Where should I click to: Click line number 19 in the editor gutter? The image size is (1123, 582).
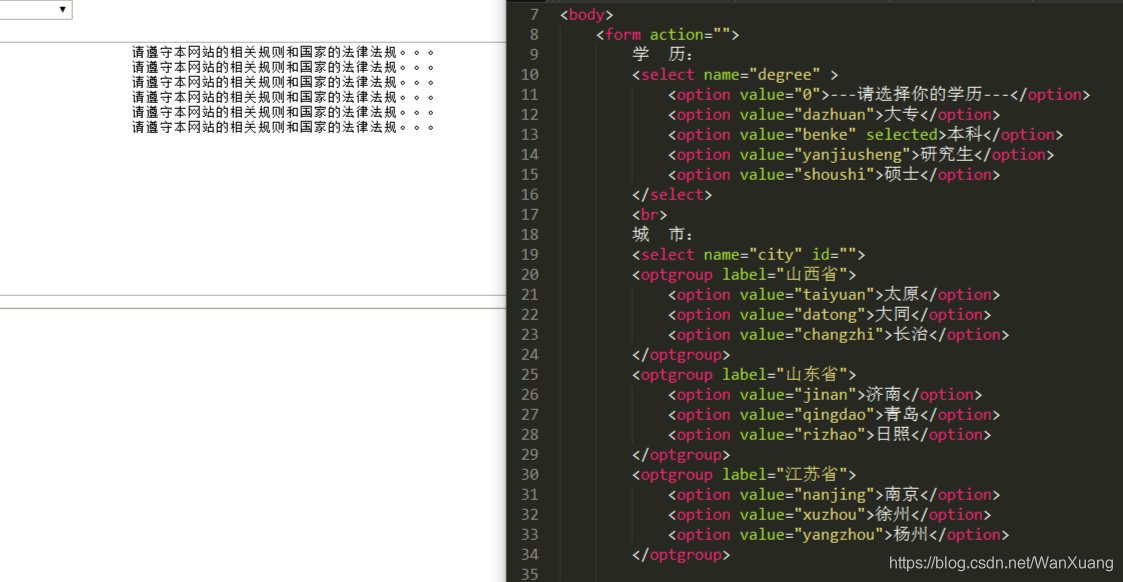click(x=530, y=254)
